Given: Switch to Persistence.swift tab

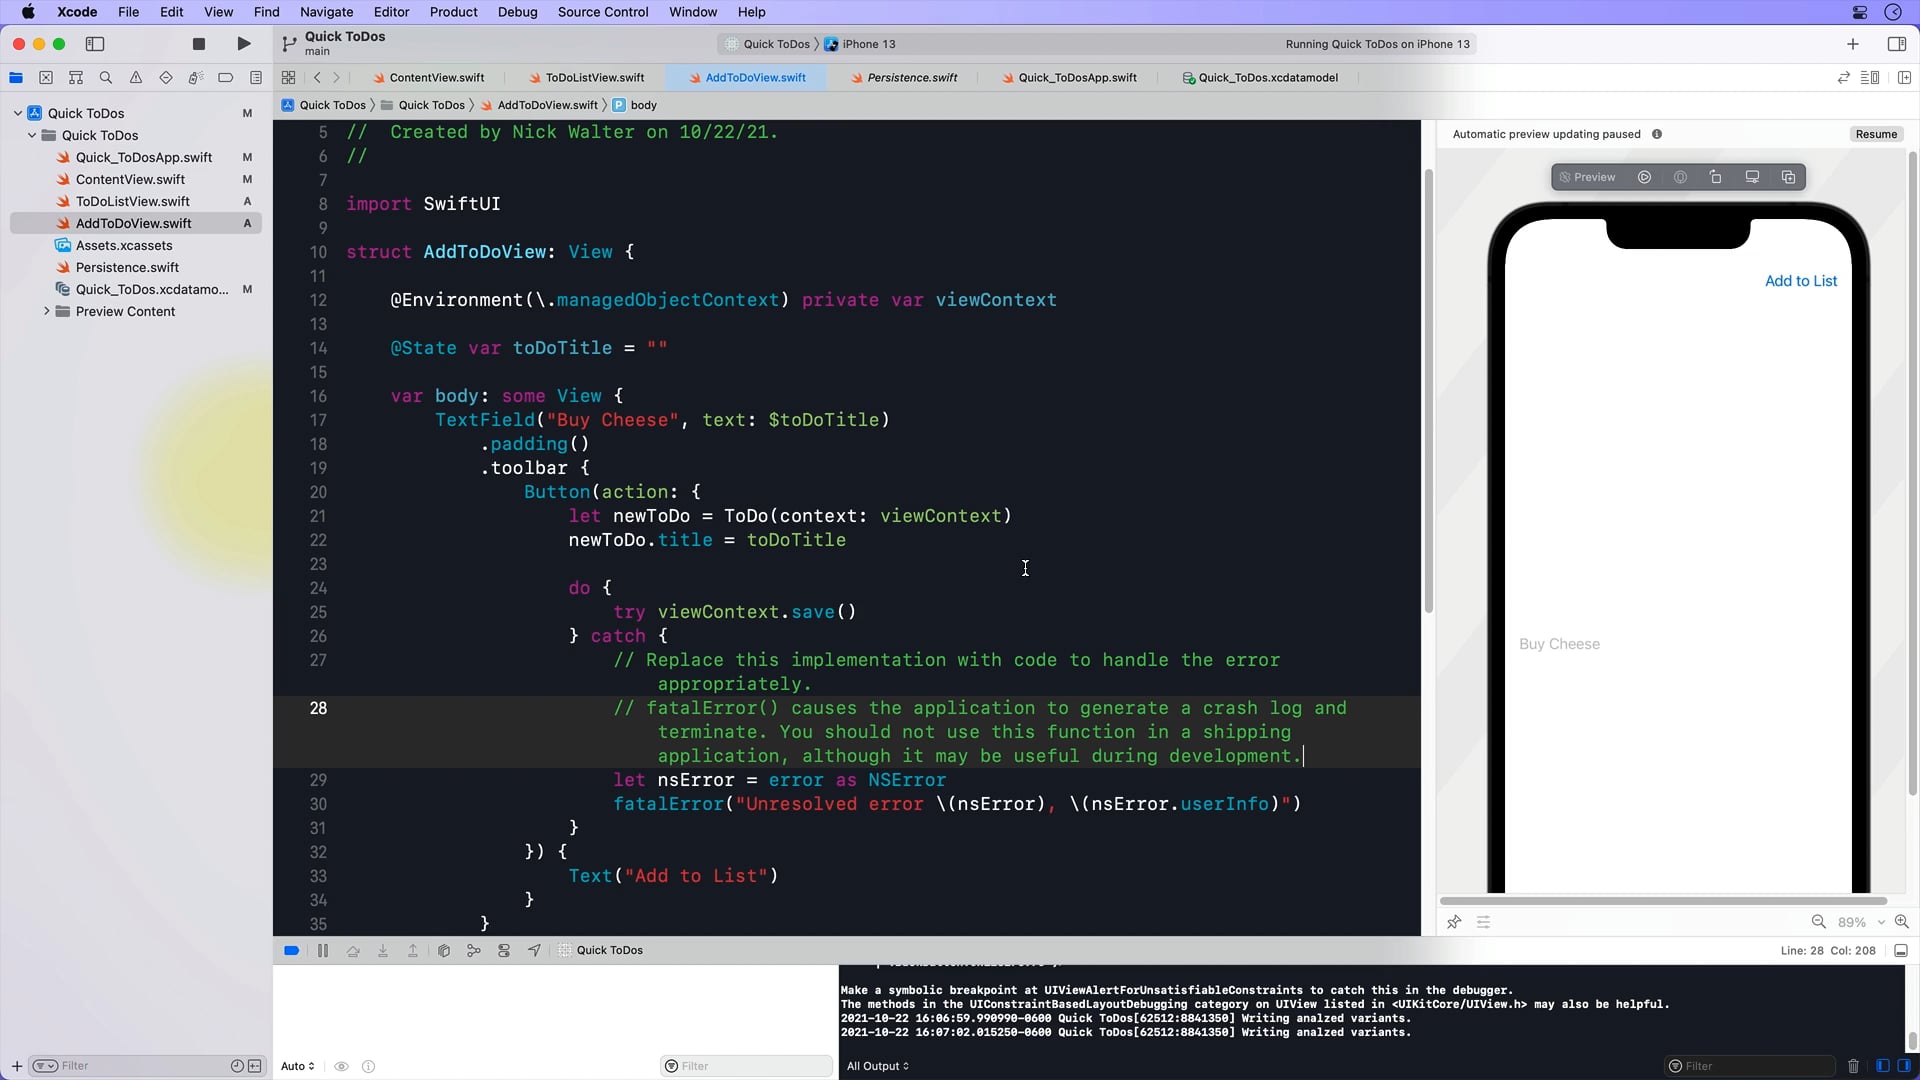Looking at the screenshot, I should point(904,77).
